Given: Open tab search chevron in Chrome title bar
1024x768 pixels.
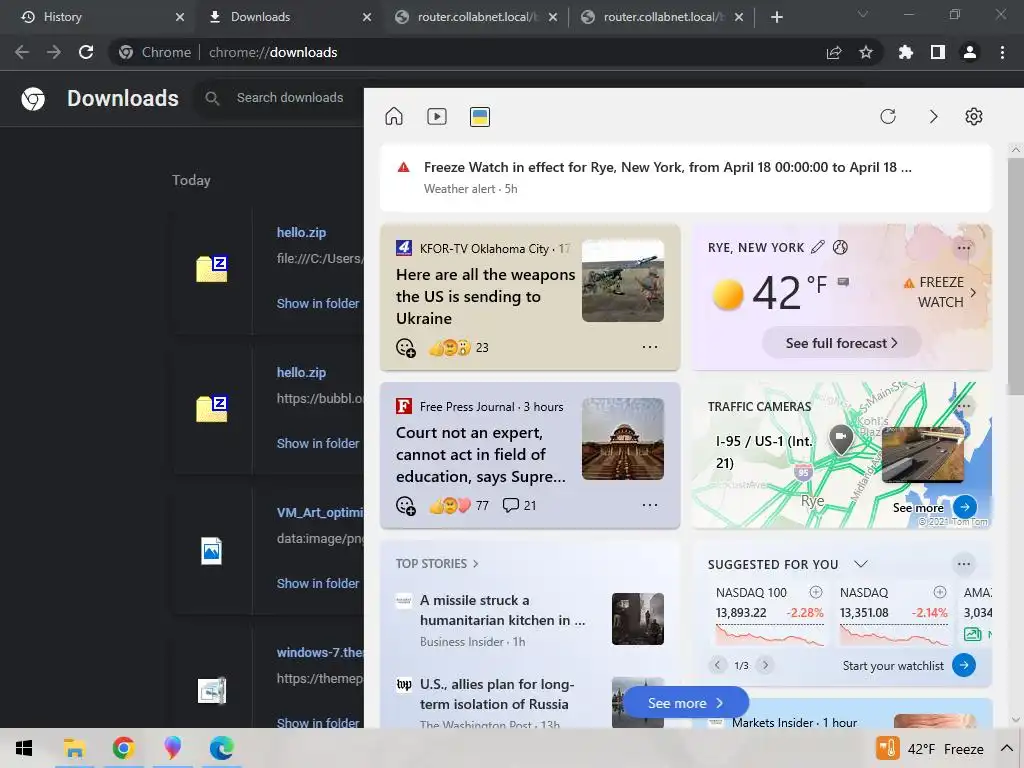Looking at the screenshot, I should (x=863, y=14).
